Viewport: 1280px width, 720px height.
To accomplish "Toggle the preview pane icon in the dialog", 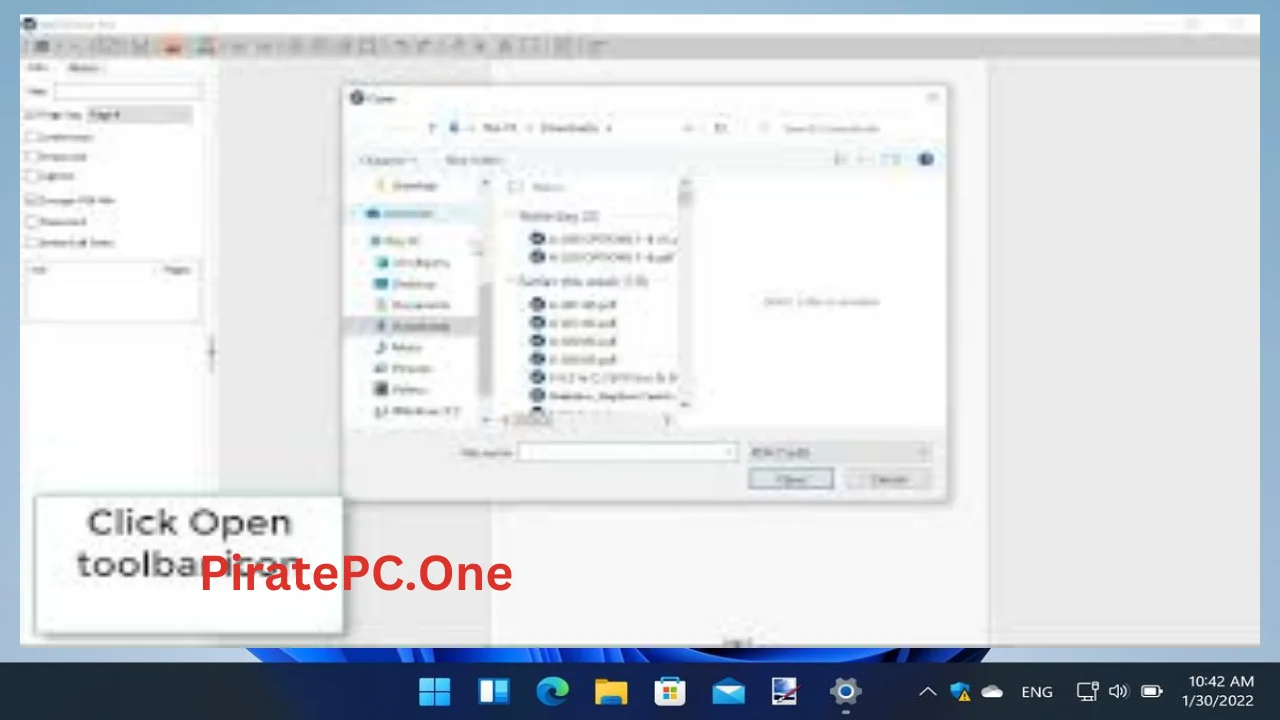I will [889, 160].
